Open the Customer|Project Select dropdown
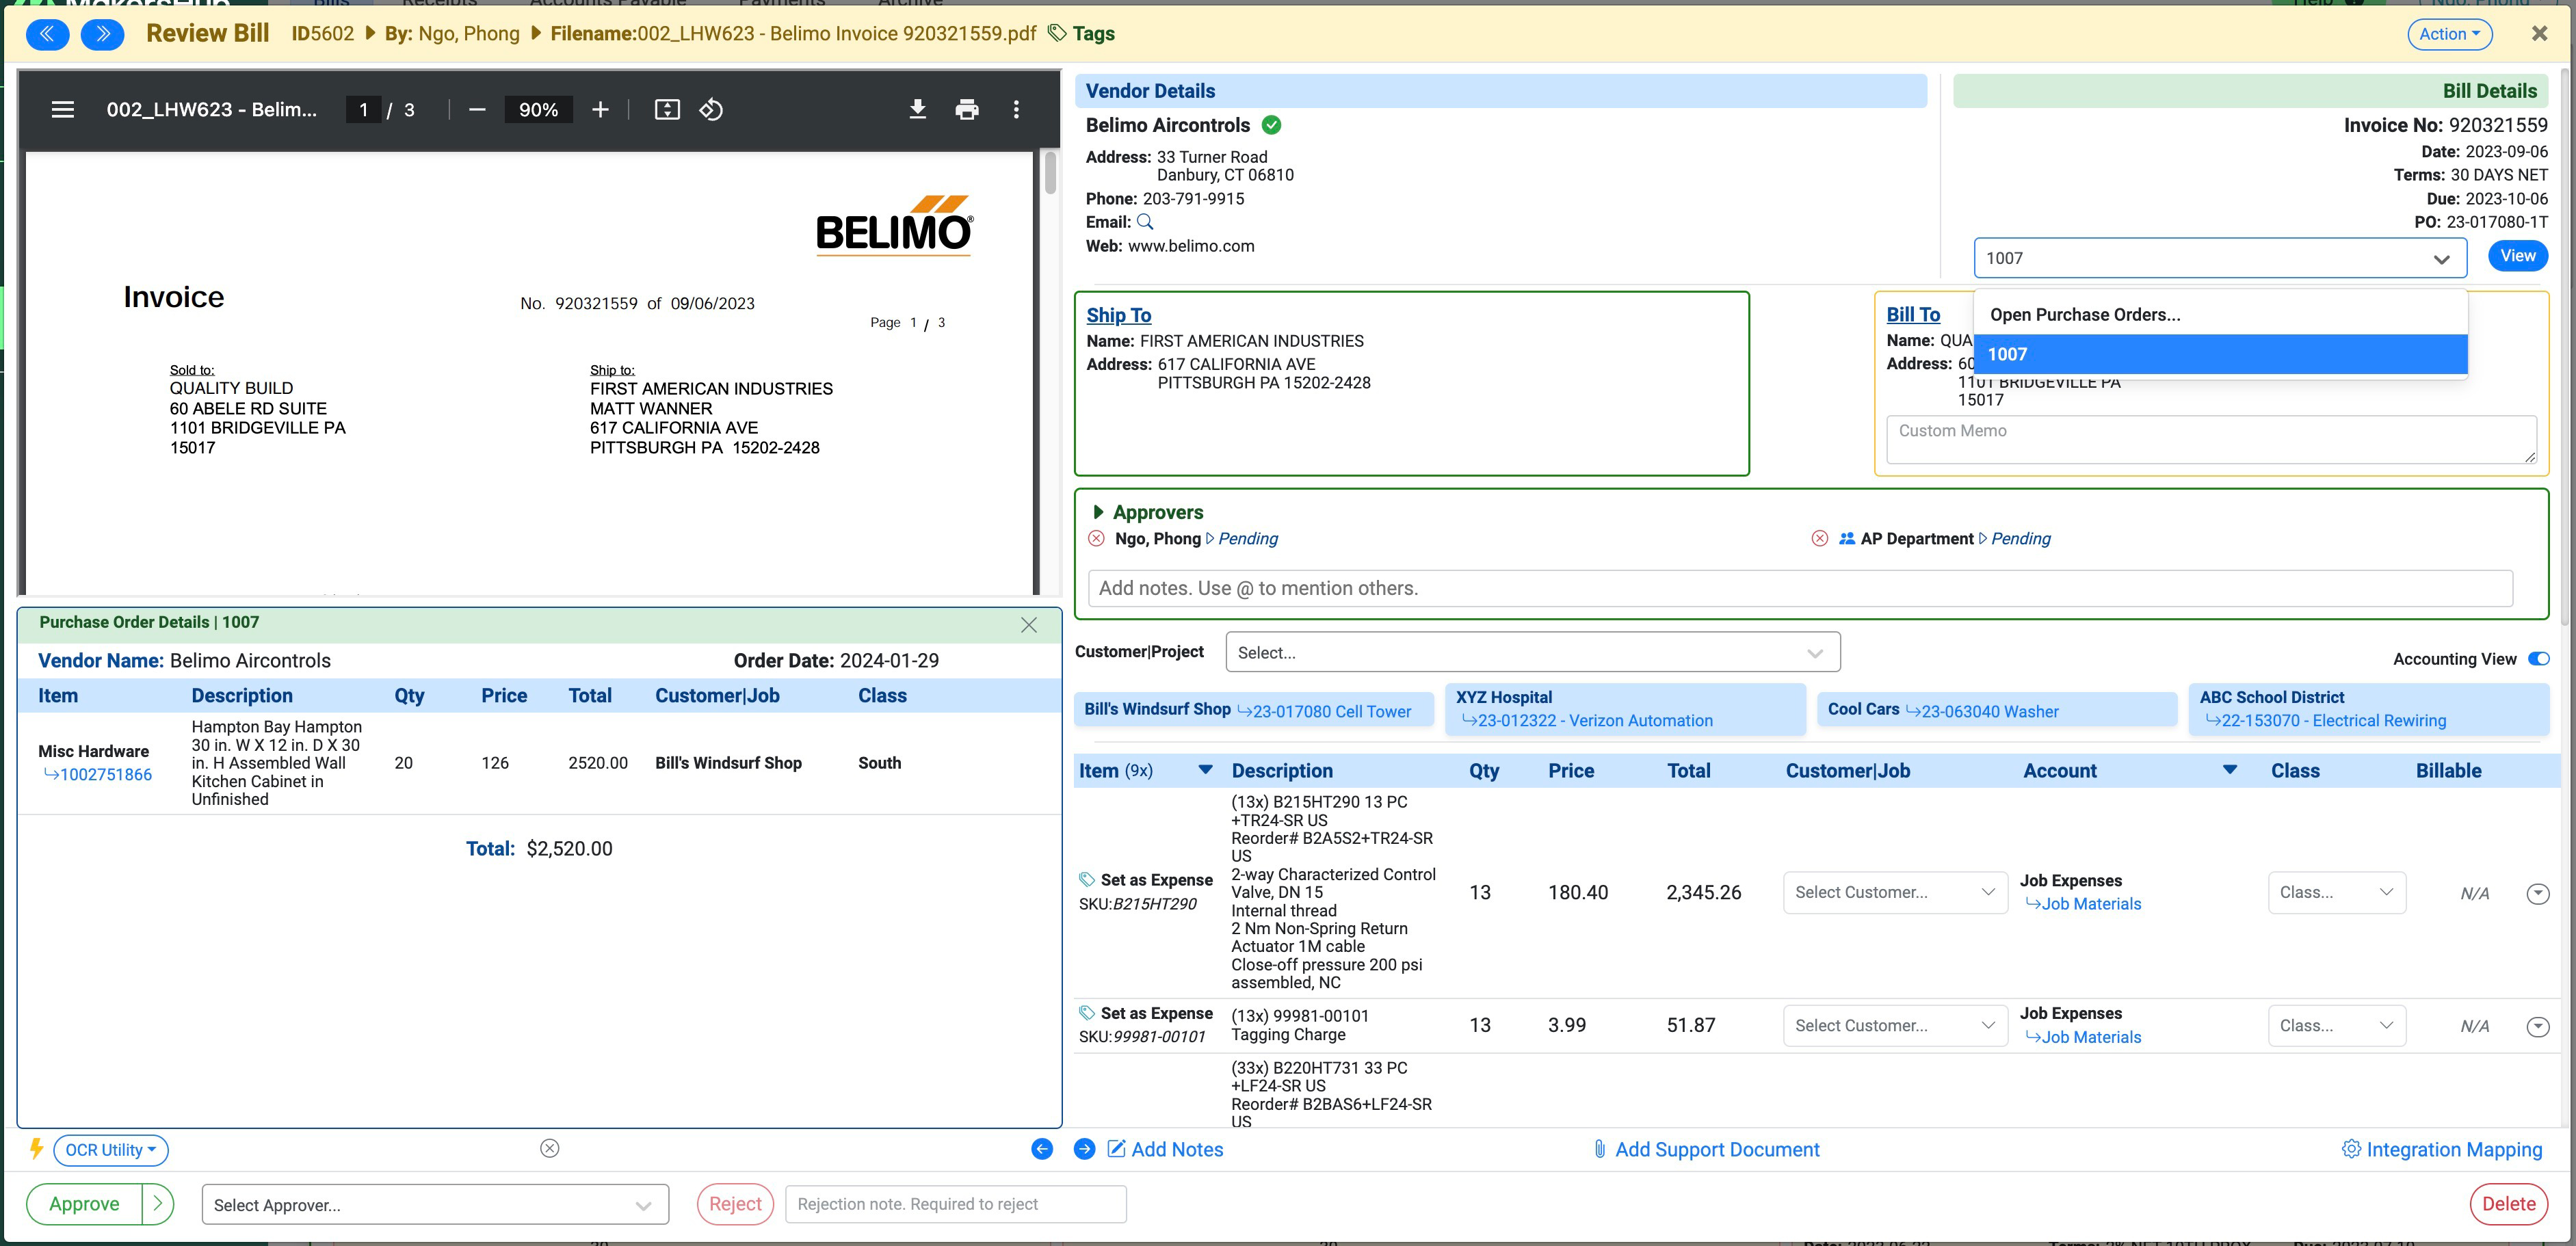The width and height of the screenshot is (2576, 1246). [1532, 652]
